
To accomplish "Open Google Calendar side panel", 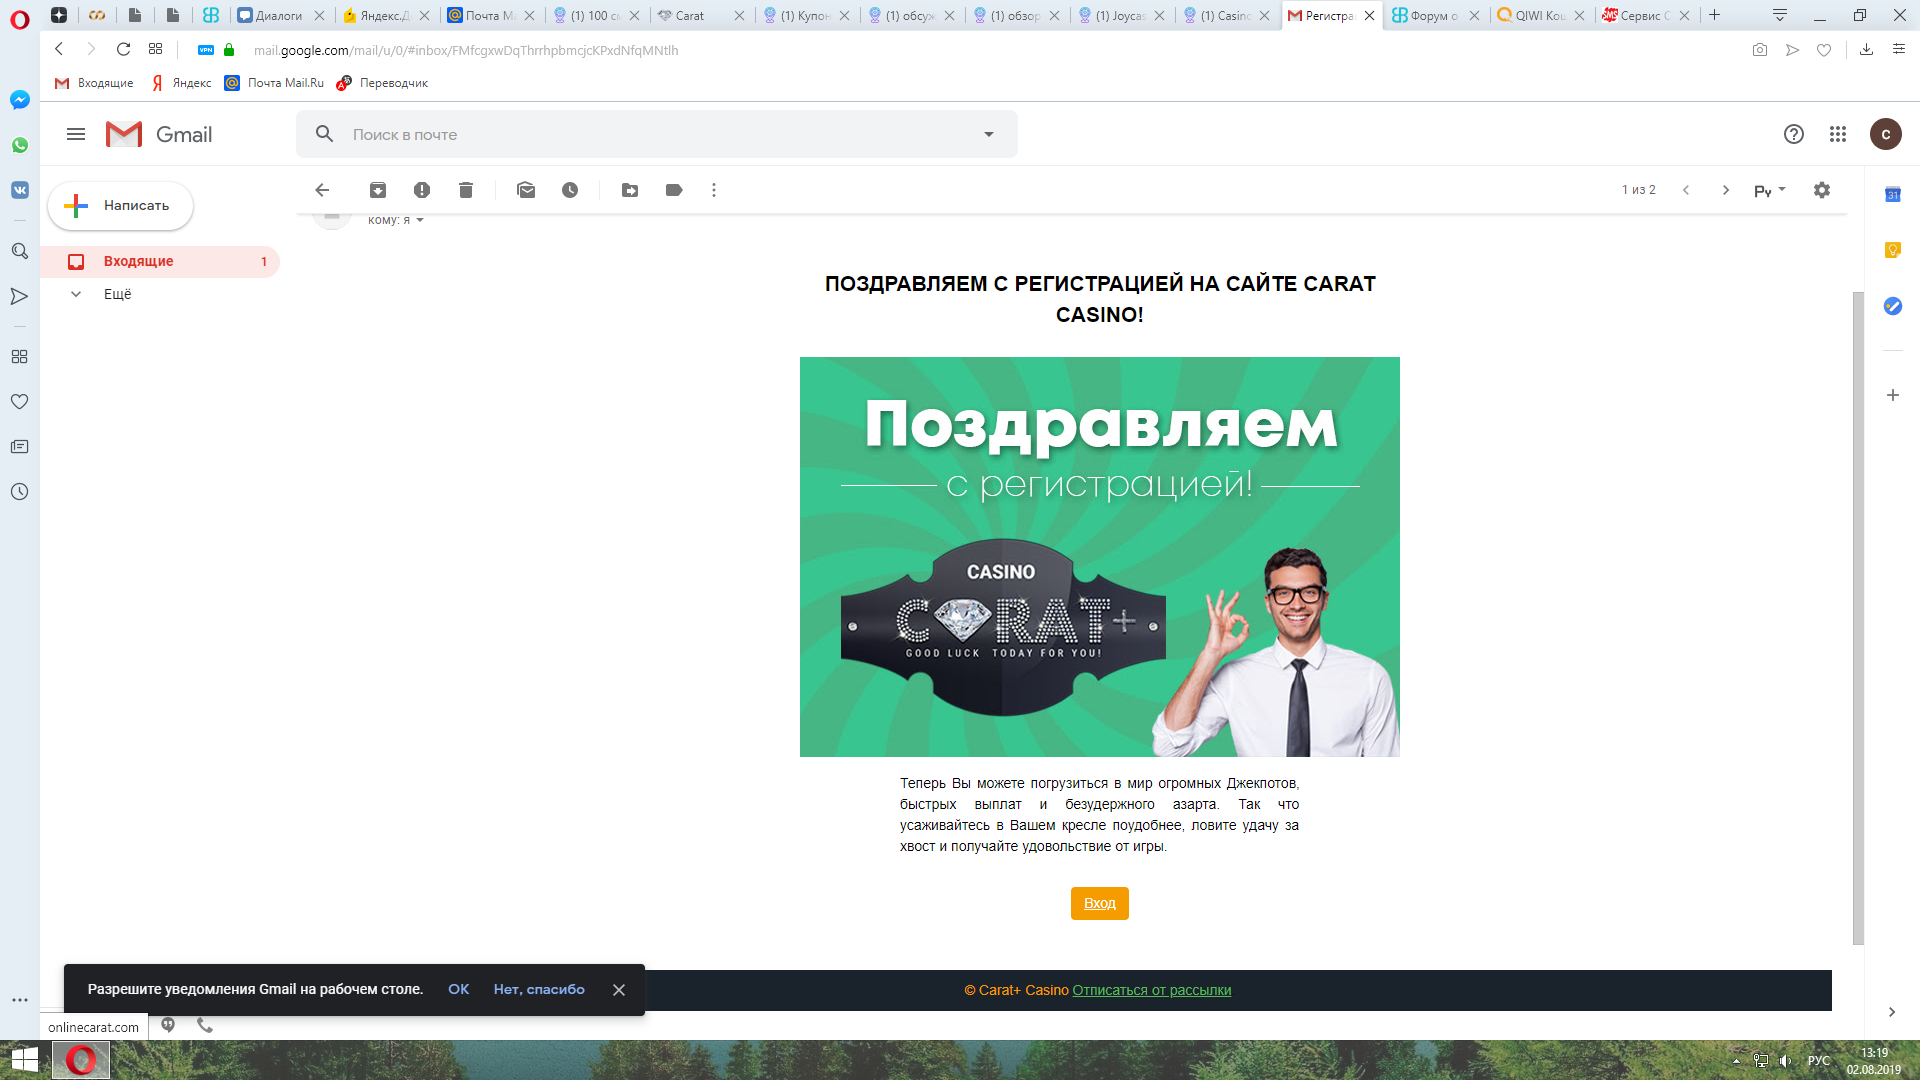I will (1893, 195).
